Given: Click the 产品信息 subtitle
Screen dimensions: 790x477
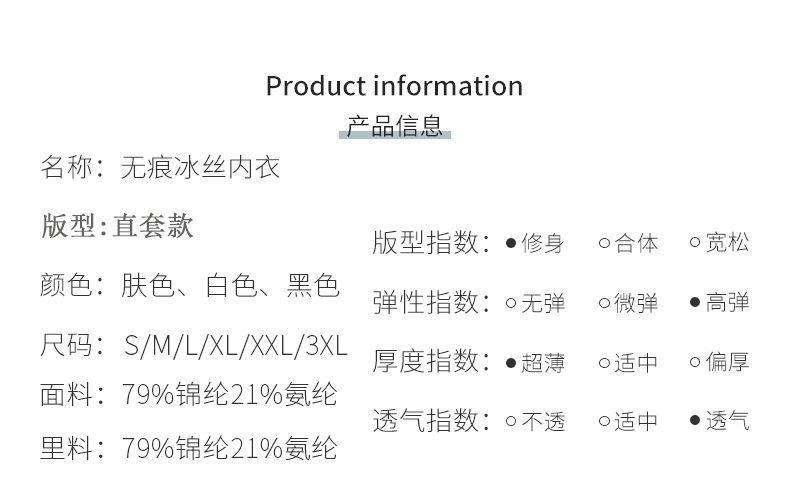Looking at the screenshot, I should [394, 126].
